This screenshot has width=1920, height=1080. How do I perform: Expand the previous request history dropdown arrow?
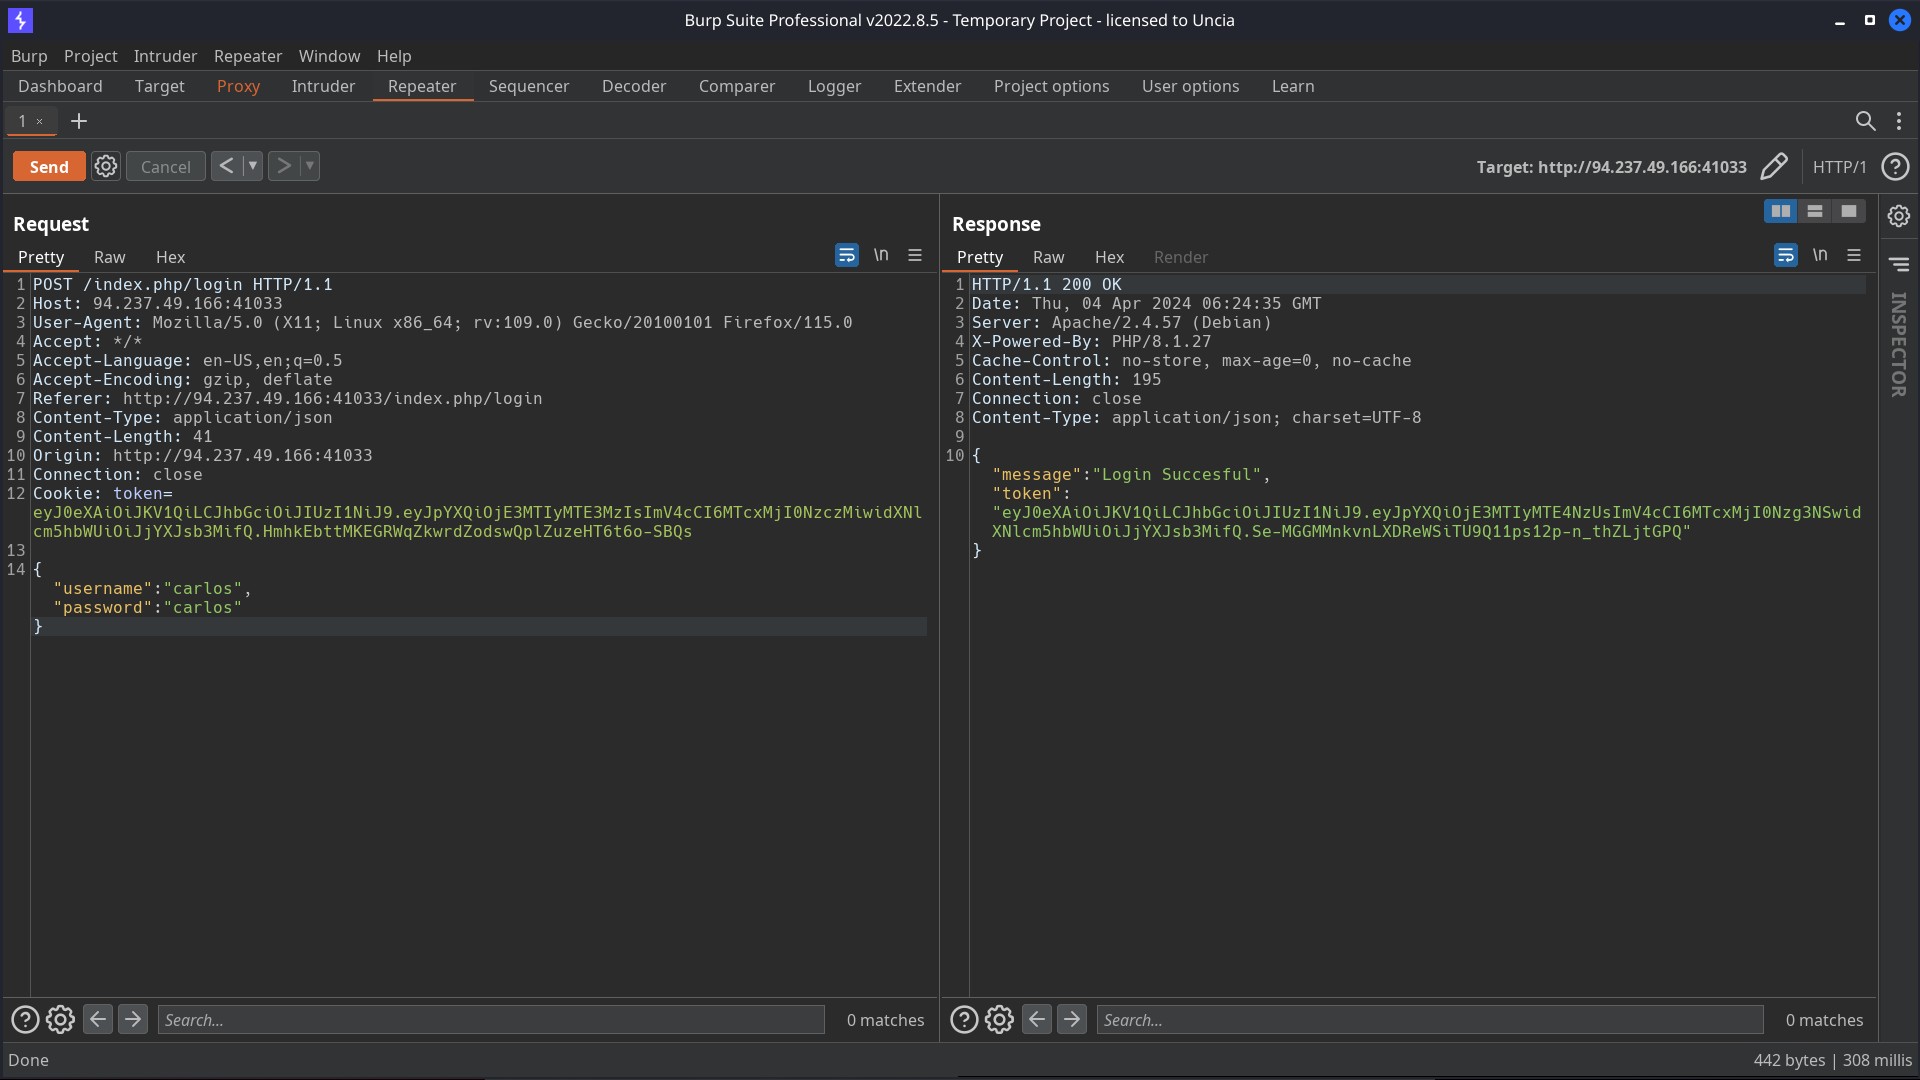pyautogui.click(x=253, y=166)
